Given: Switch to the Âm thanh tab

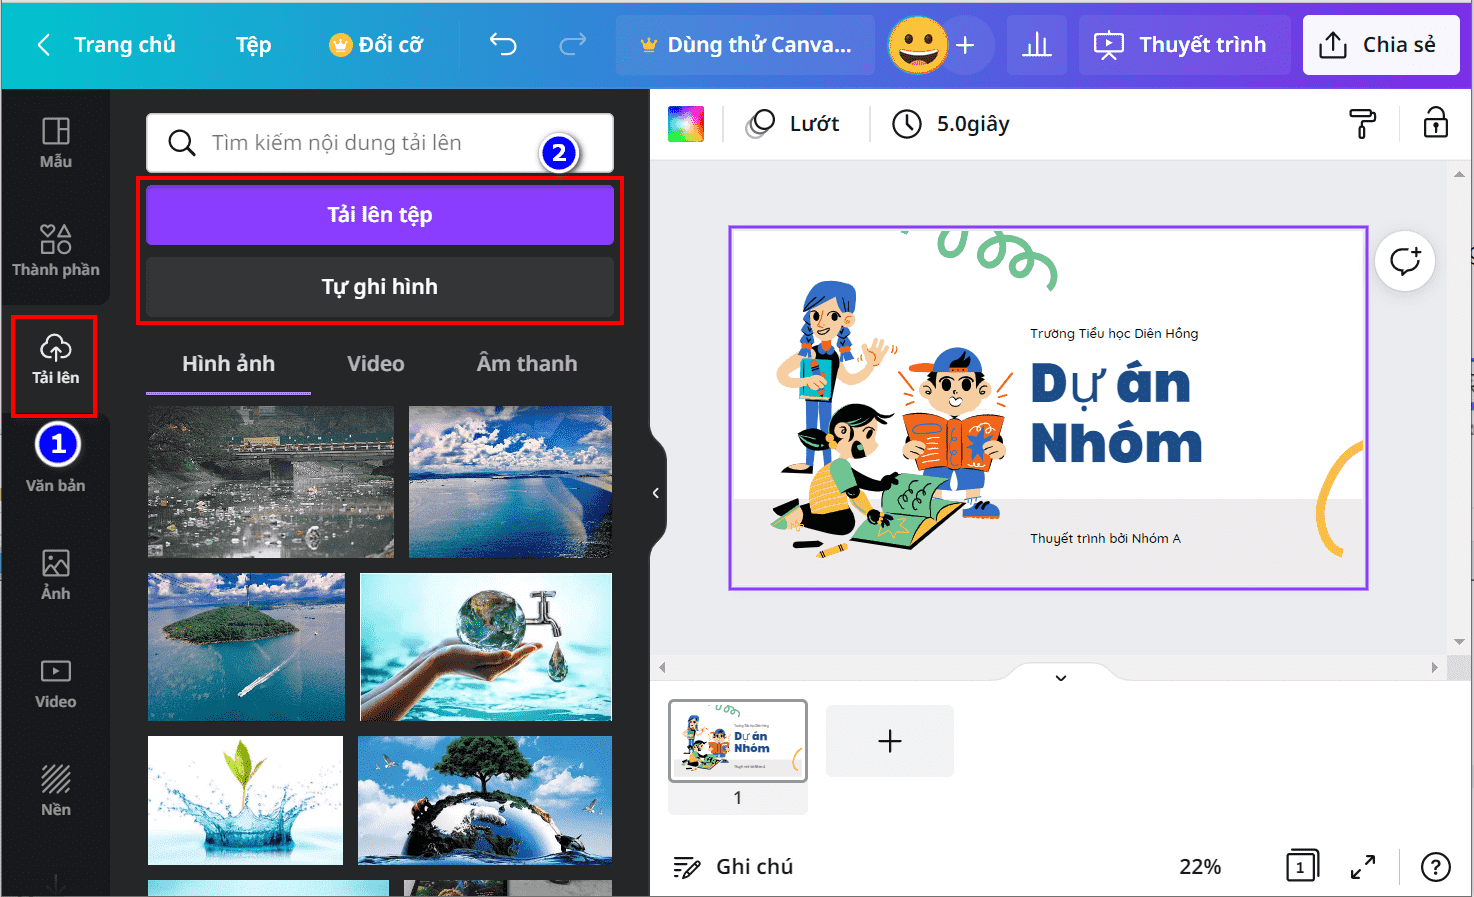Looking at the screenshot, I should click(x=527, y=364).
